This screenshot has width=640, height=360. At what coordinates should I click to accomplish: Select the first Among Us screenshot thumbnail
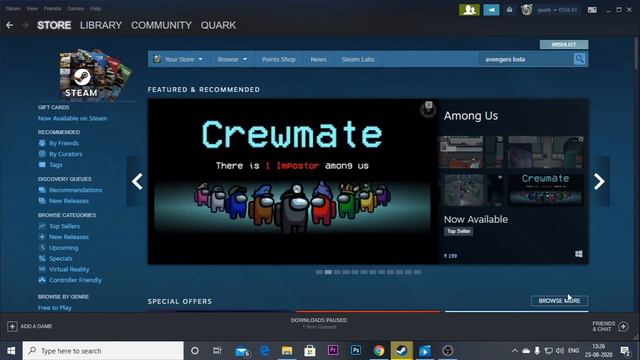click(x=471, y=152)
